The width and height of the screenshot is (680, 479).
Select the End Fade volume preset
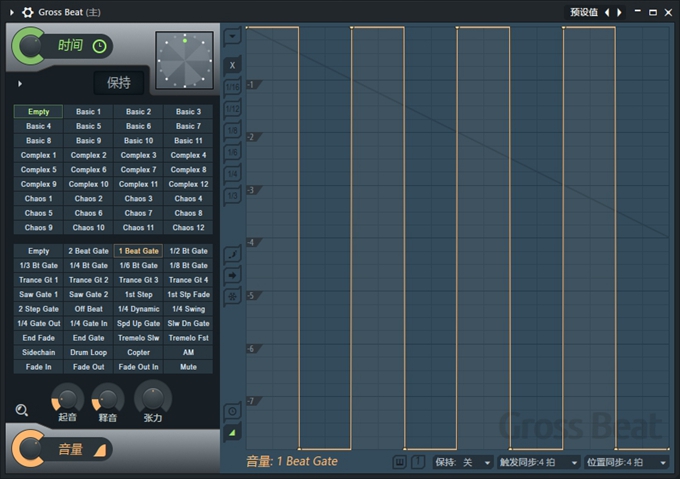[x=39, y=338]
